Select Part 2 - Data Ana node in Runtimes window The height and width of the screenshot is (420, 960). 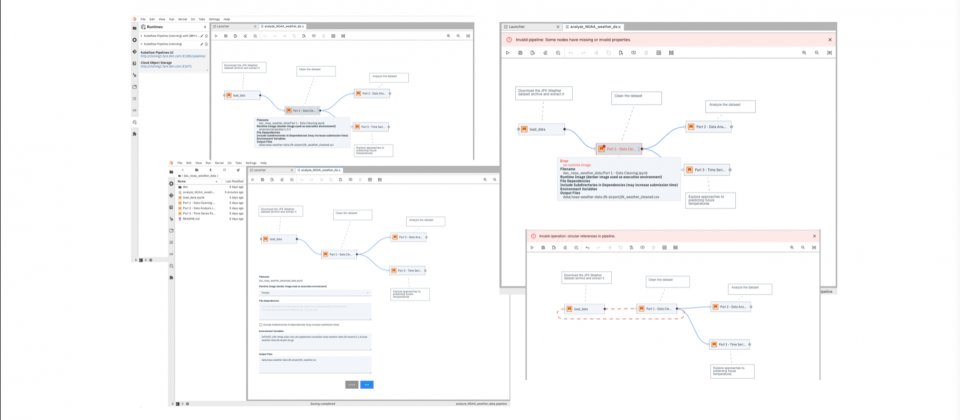pos(372,94)
